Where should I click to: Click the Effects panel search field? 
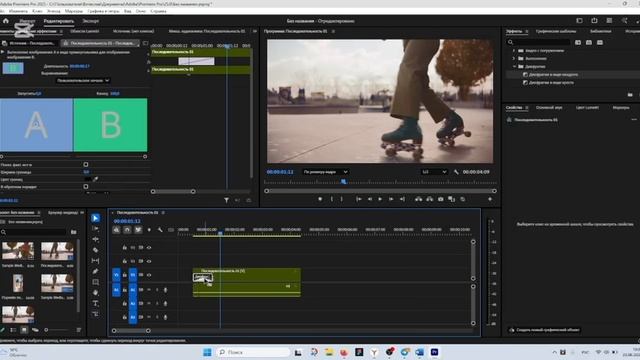538,42
